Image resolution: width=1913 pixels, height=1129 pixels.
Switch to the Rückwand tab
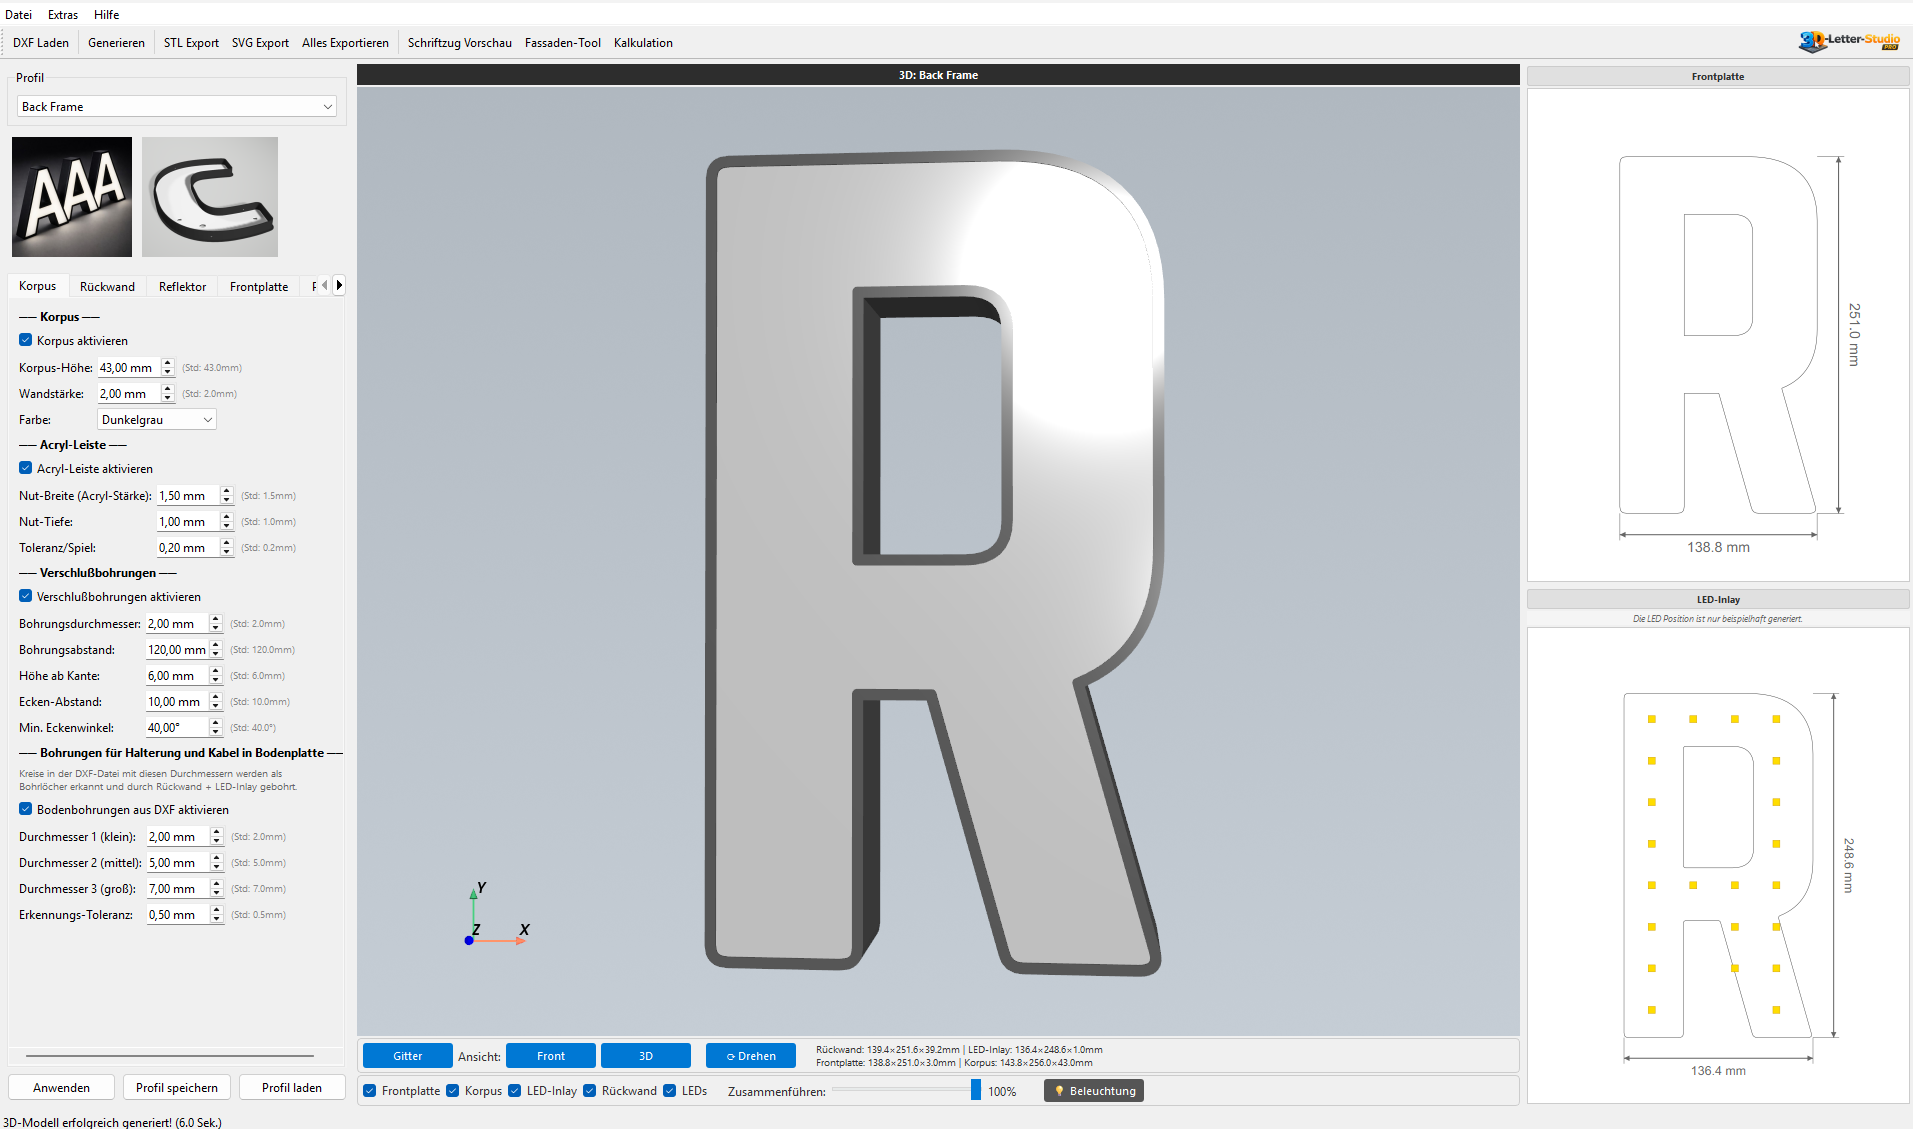[107, 286]
